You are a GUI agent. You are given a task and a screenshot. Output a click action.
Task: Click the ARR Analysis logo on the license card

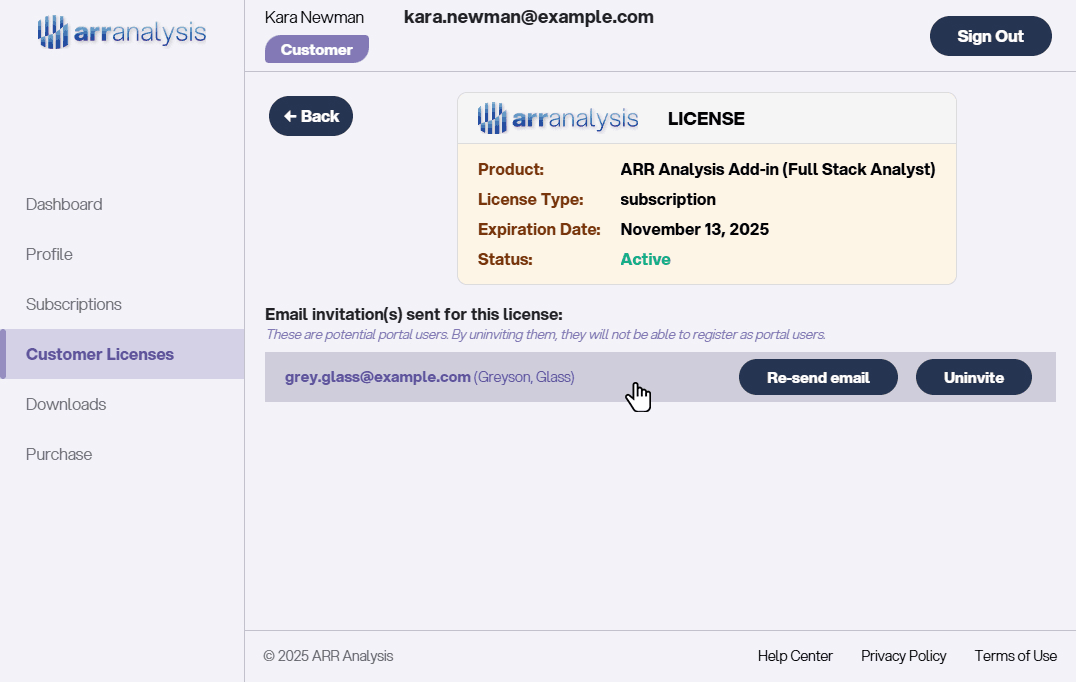click(557, 117)
